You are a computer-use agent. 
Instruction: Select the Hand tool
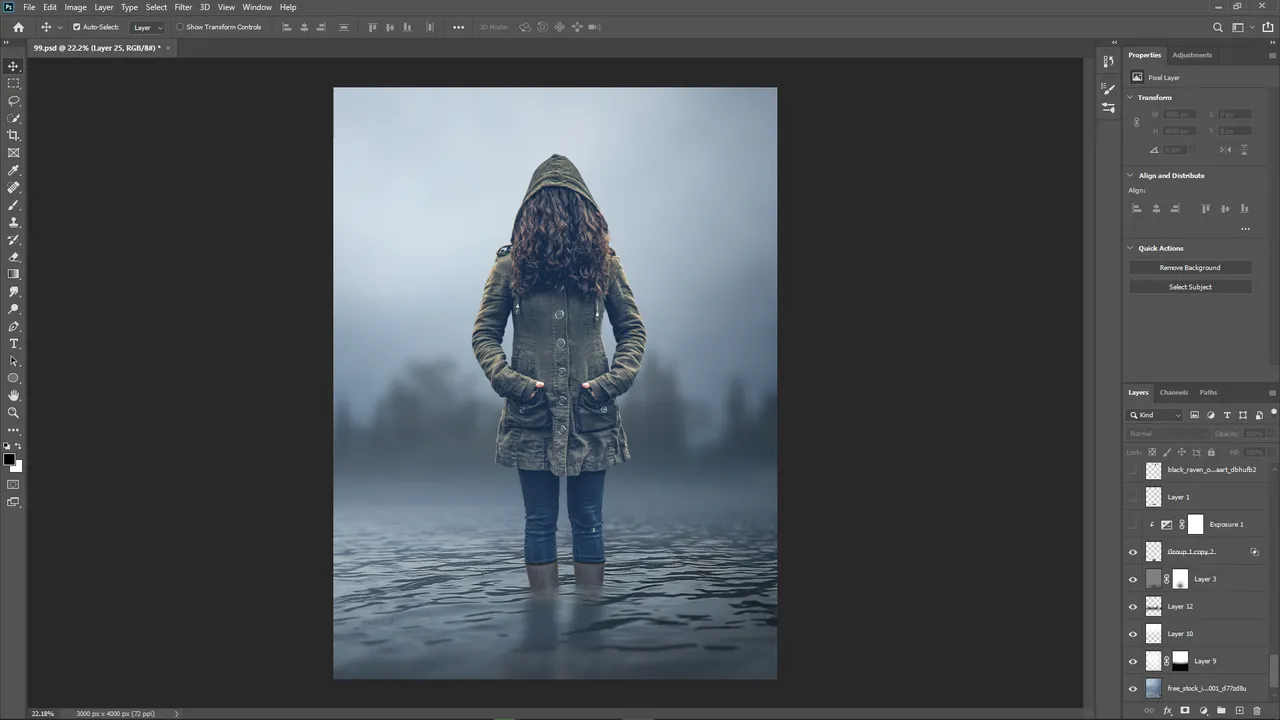[13, 395]
